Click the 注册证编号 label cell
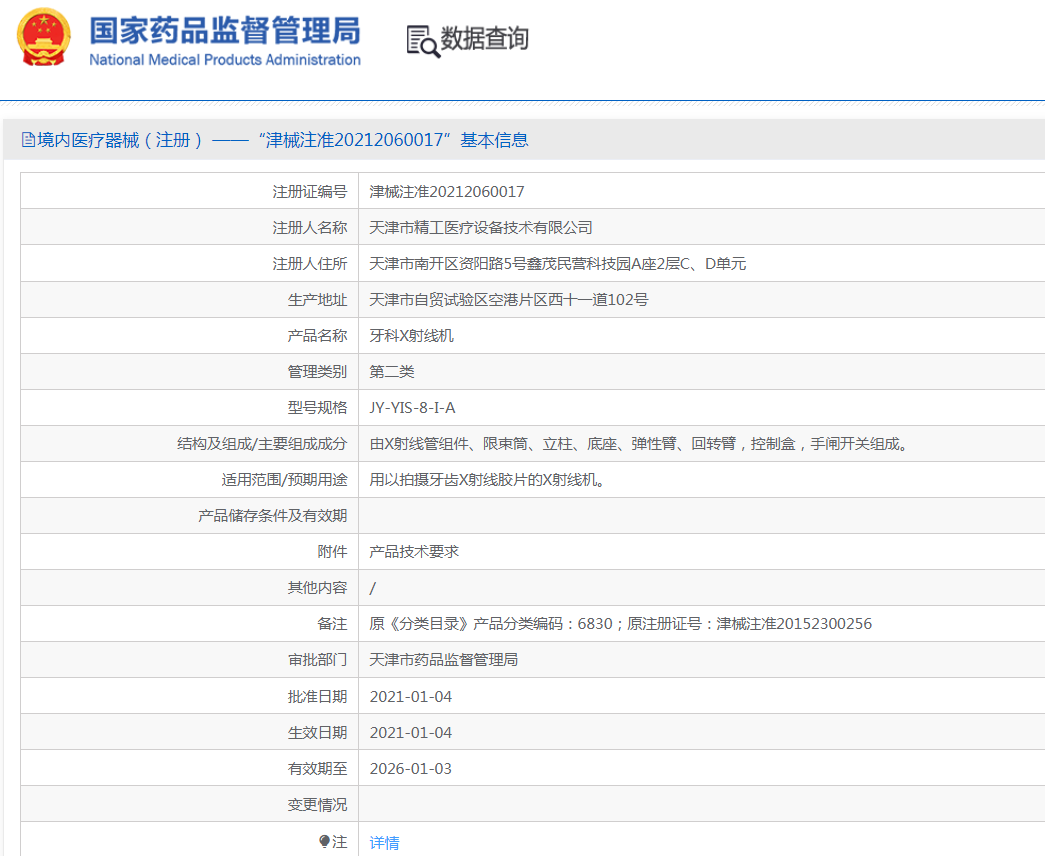Screen dimensions: 1045x856 (310, 192)
